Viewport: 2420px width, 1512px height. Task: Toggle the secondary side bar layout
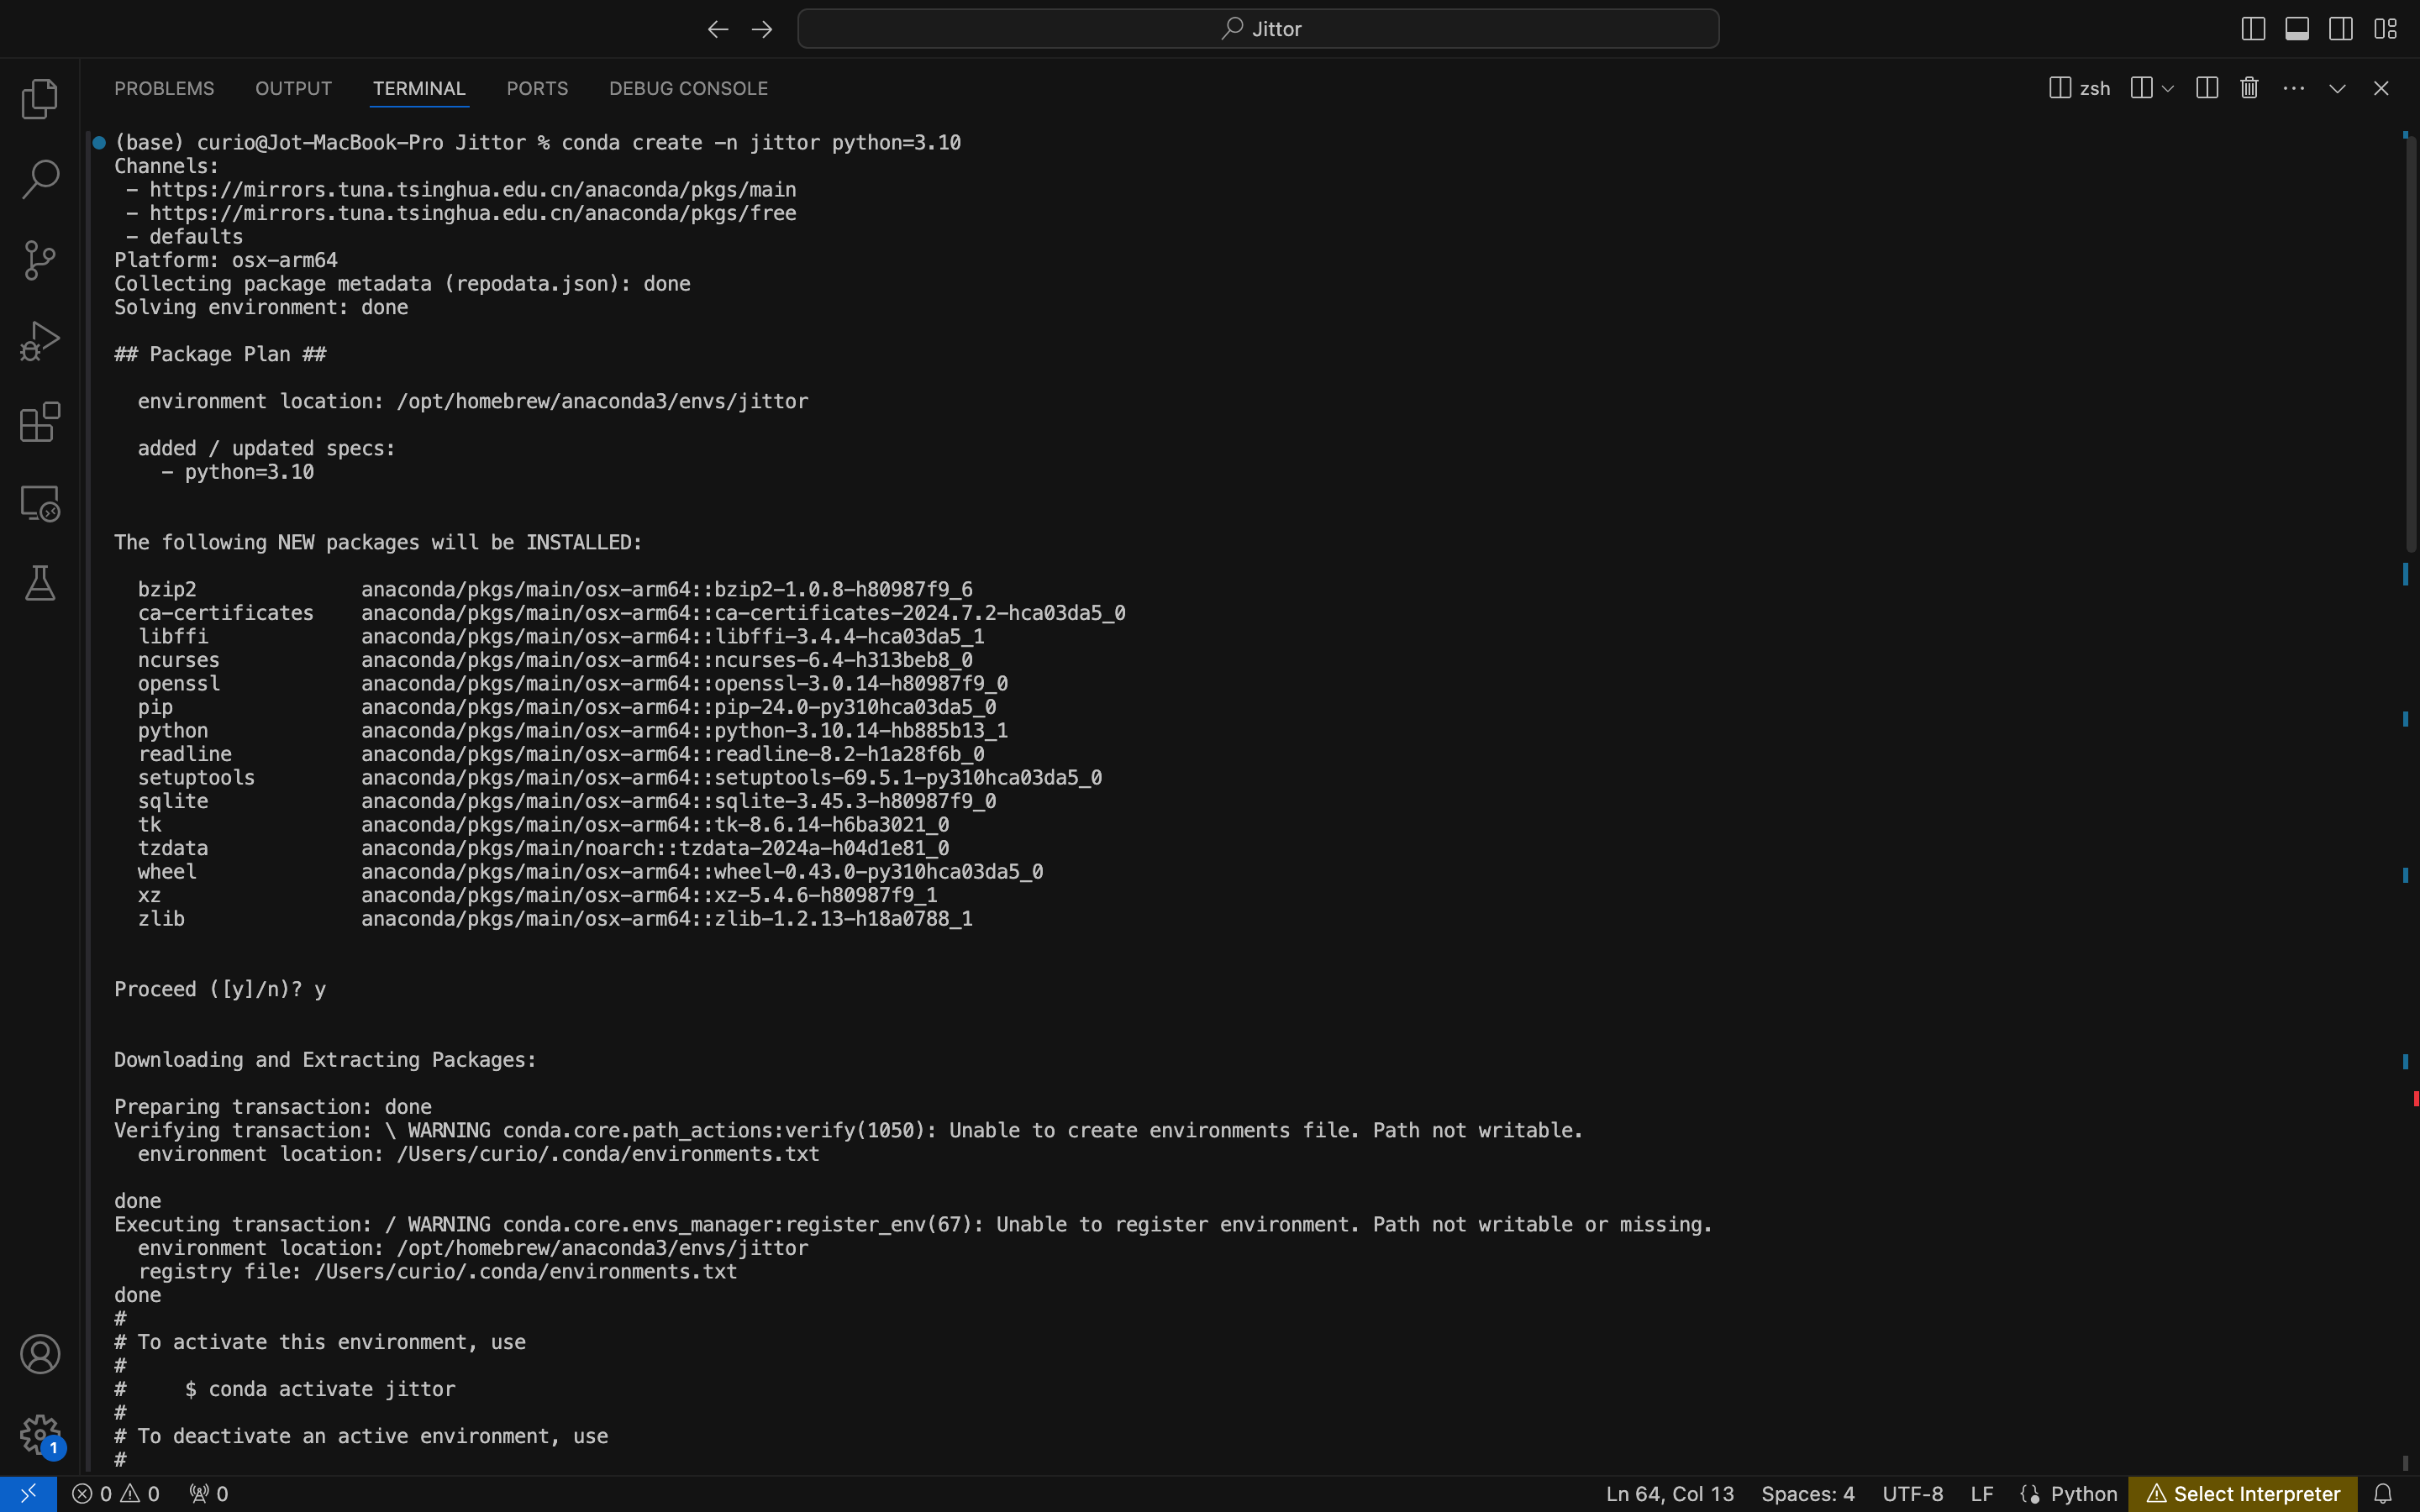coord(2340,29)
